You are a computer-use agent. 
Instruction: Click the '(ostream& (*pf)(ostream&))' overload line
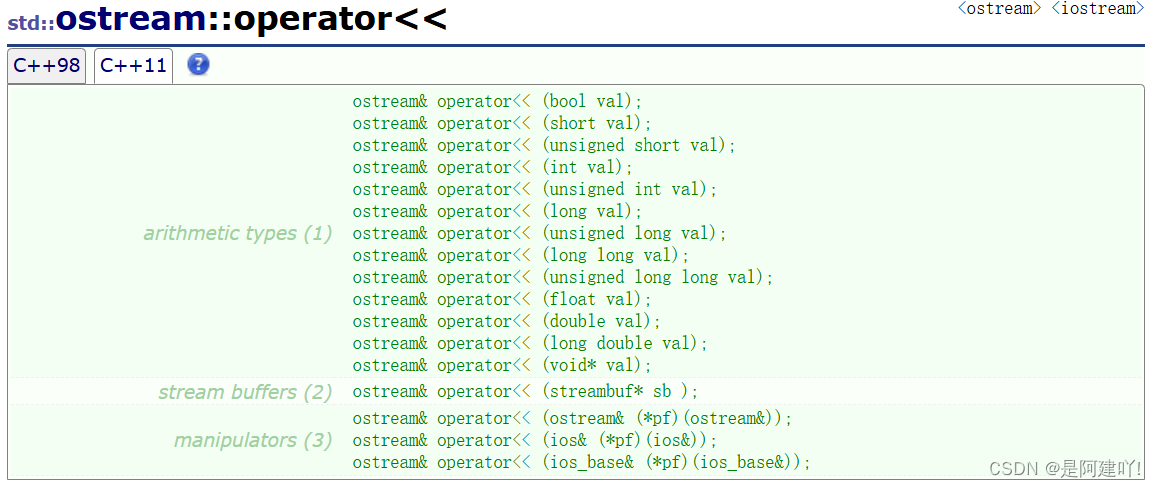[x=572, y=418]
